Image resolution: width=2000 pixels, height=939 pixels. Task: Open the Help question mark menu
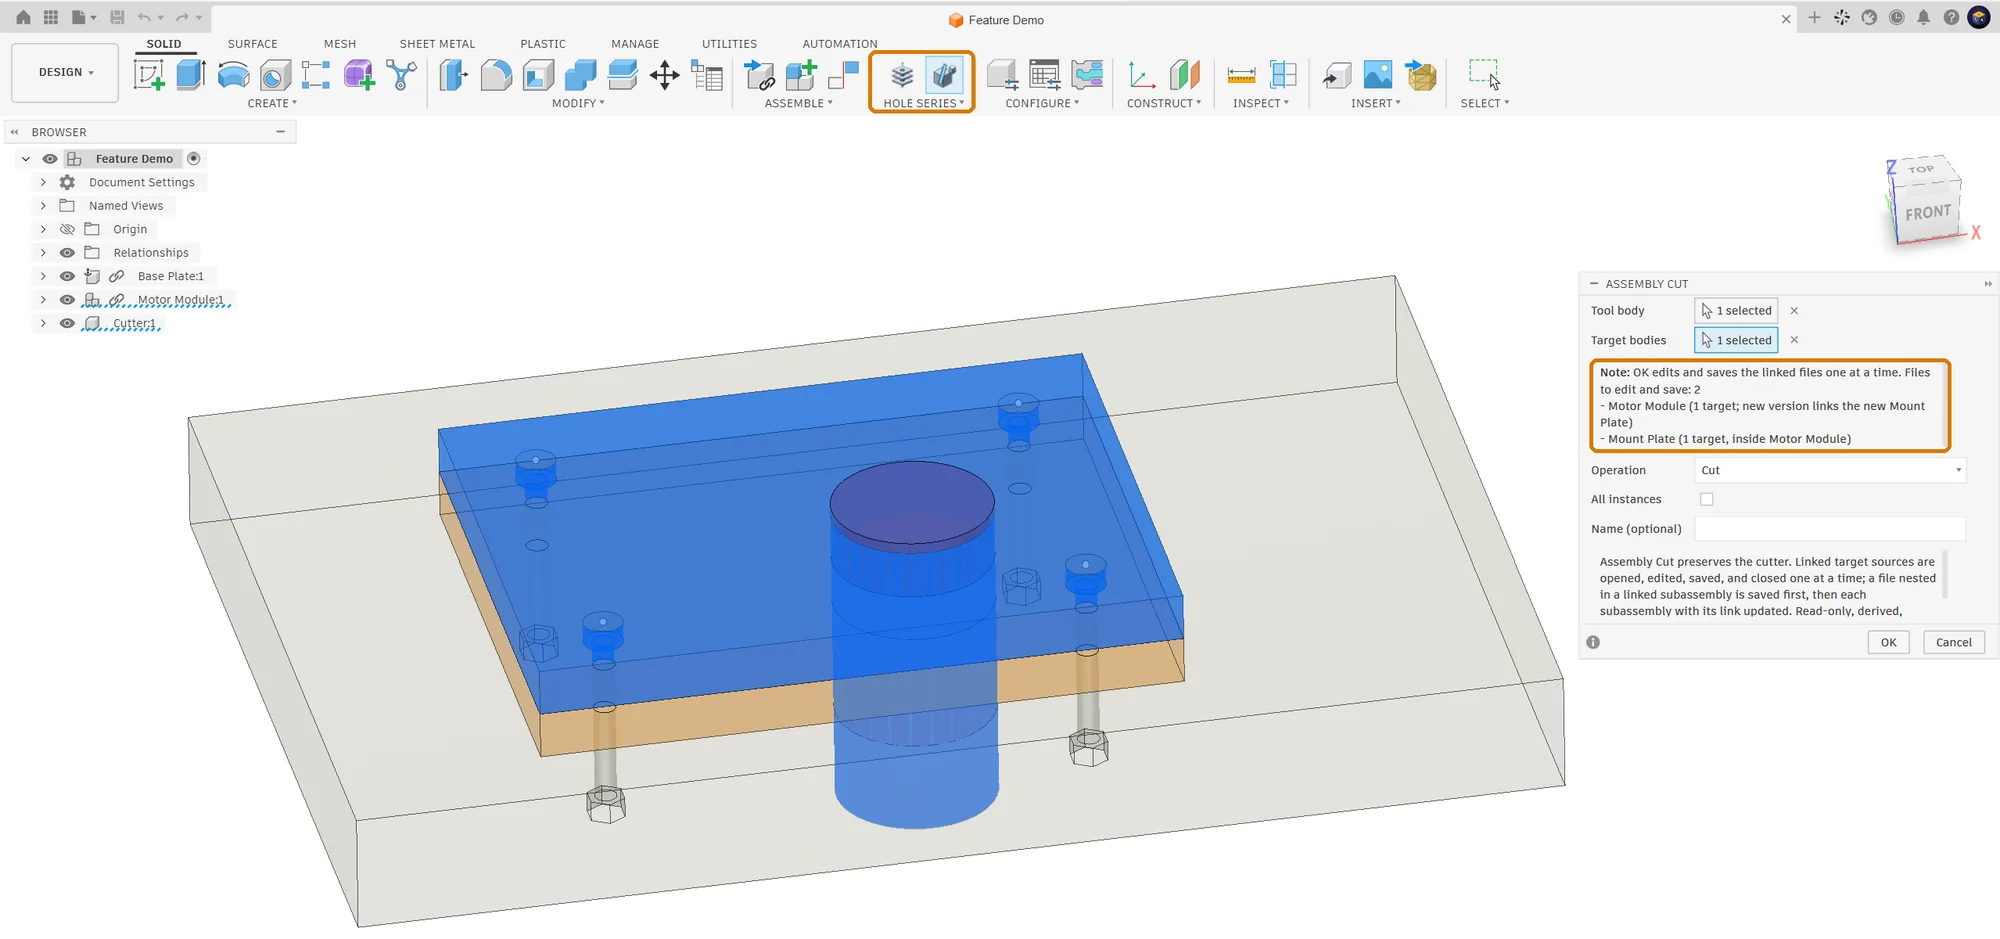pos(1951,17)
